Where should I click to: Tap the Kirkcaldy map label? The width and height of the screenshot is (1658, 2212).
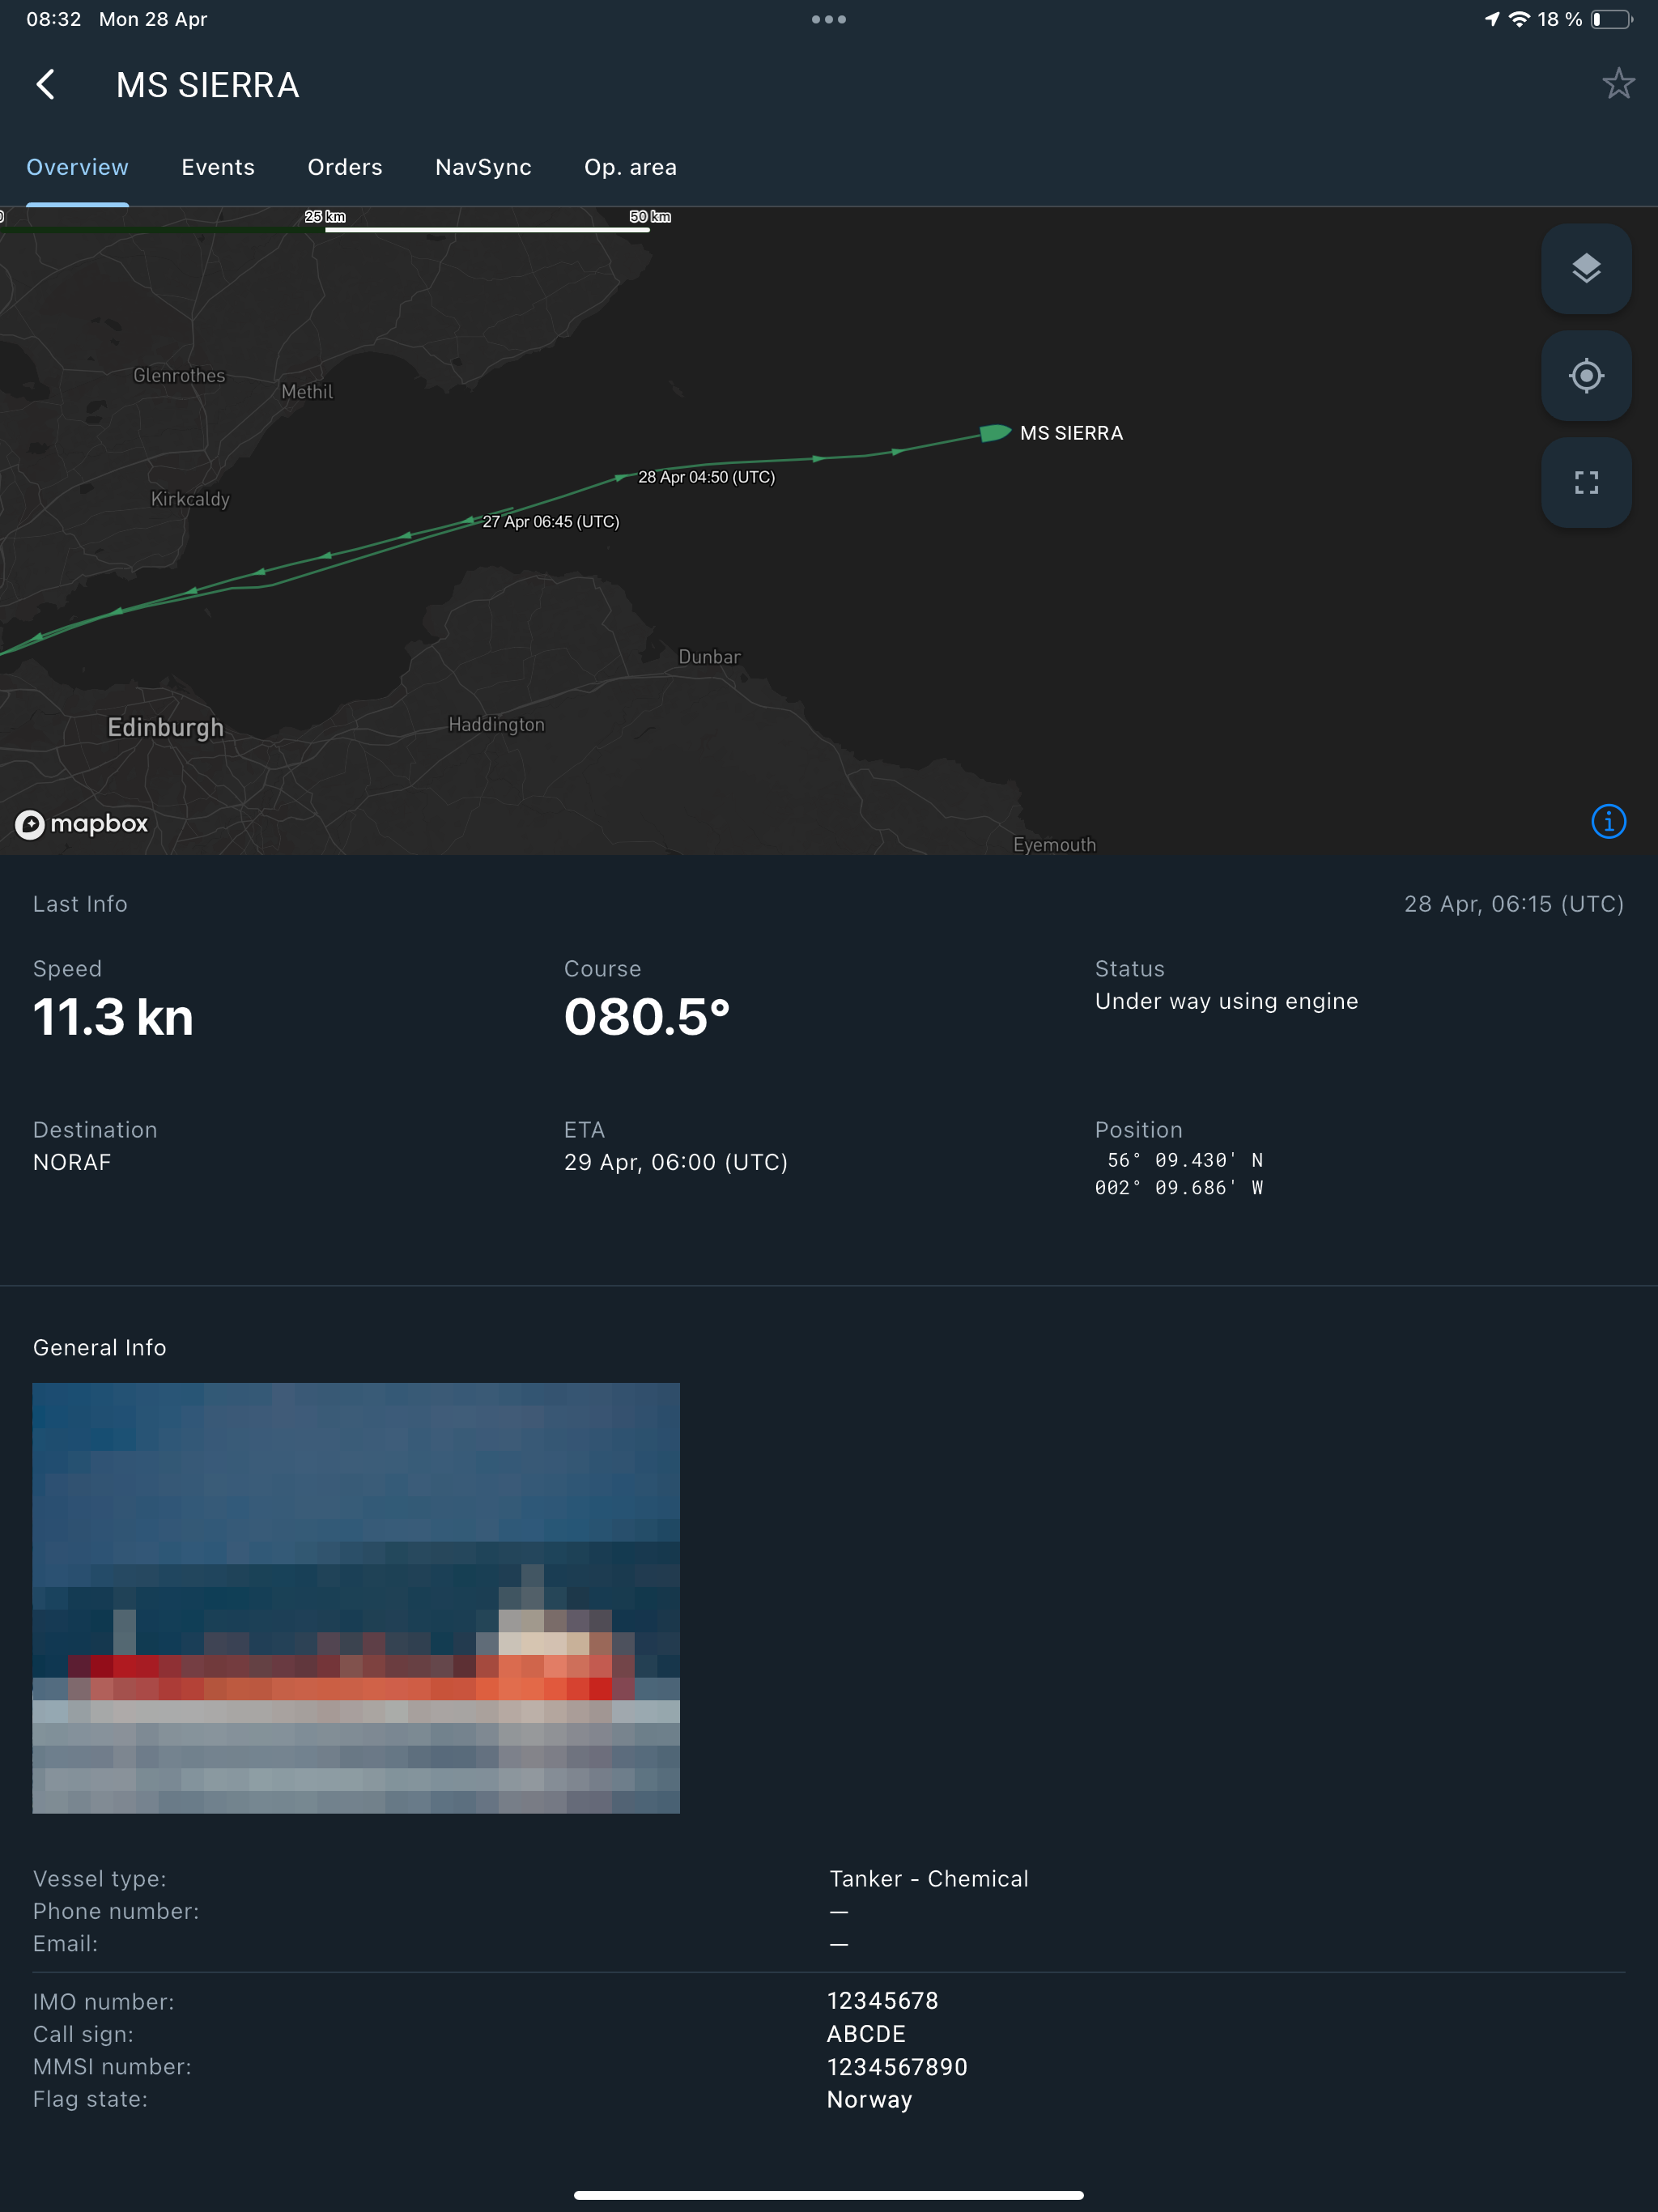tap(190, 499)
